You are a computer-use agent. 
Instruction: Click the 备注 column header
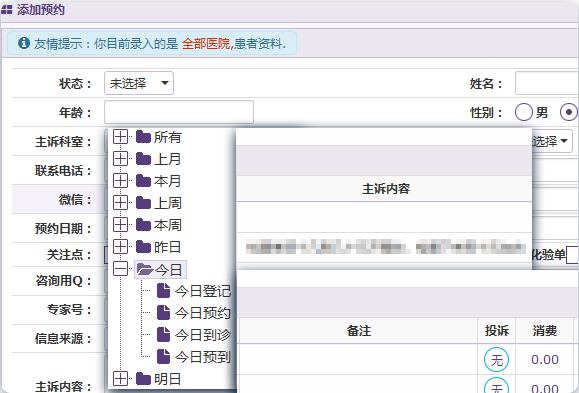[358, 331]
